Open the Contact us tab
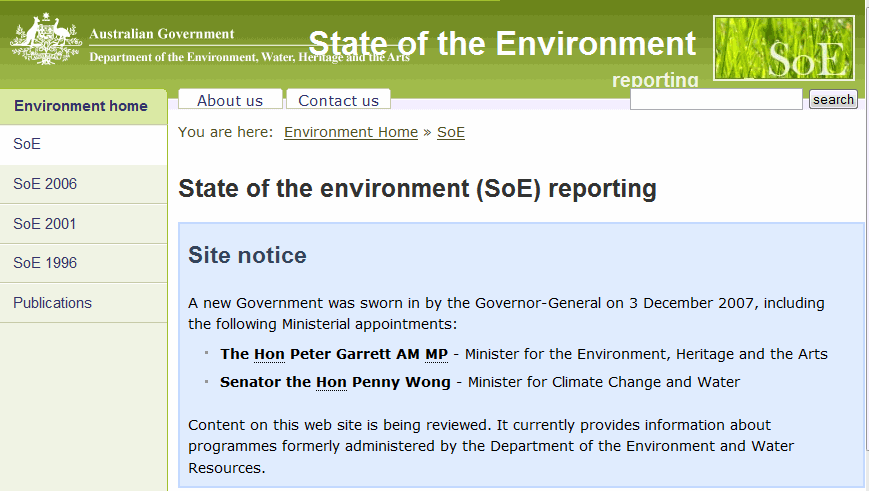Image resolution: width=869 pixels, height=491 pixels. 338,100
